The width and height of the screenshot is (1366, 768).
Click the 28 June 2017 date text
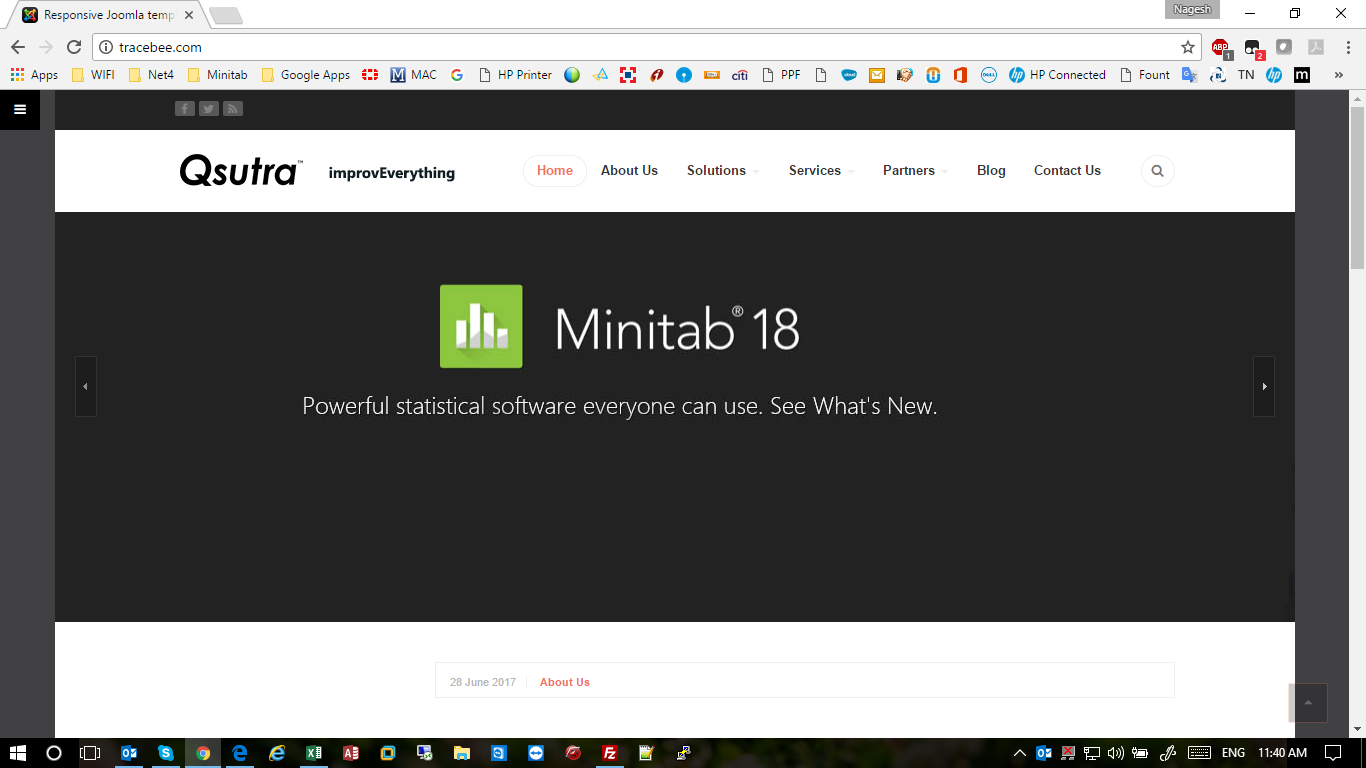pos(483,682)
